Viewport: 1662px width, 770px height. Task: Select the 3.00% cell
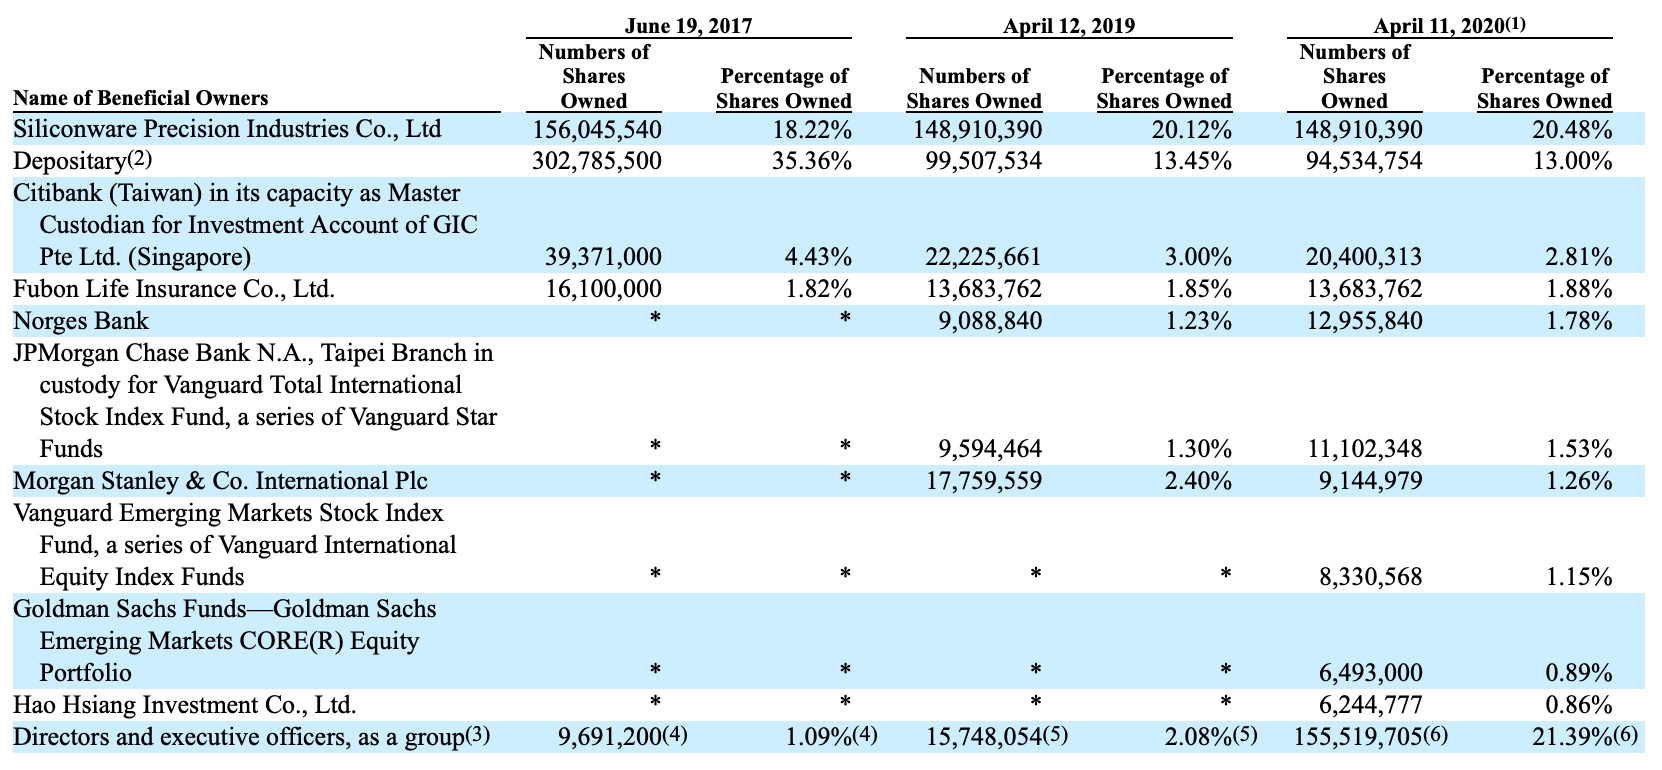click(1198, 257)
